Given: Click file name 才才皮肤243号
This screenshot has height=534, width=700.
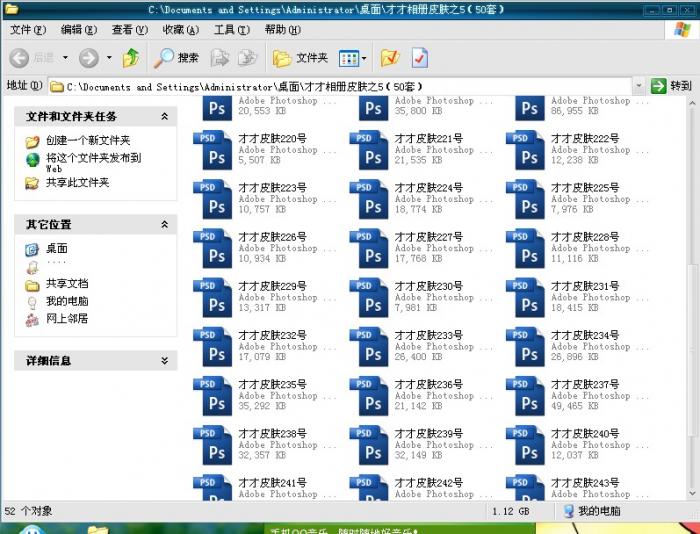Looking at the screenshot, I should (x=585, y=483).
